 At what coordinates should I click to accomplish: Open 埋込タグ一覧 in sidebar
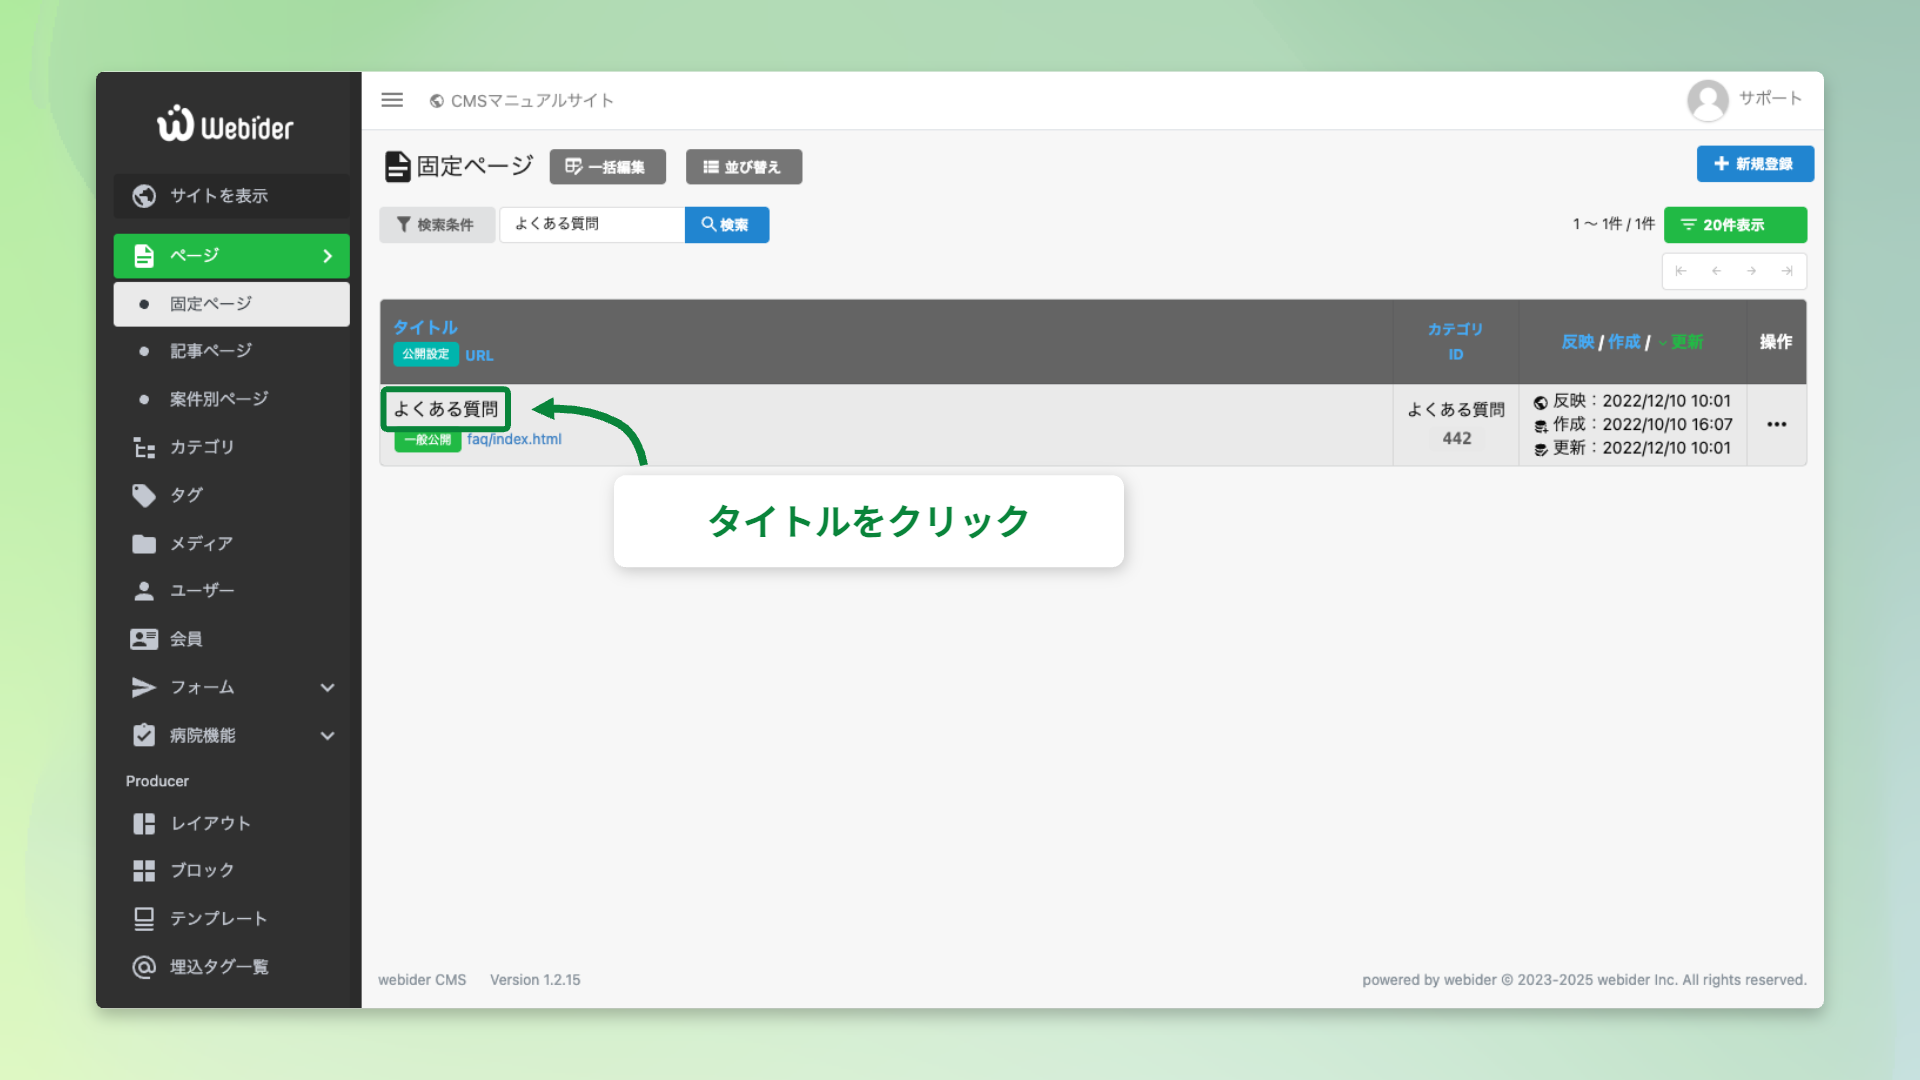pyautogui.click(x=219, y=967)
